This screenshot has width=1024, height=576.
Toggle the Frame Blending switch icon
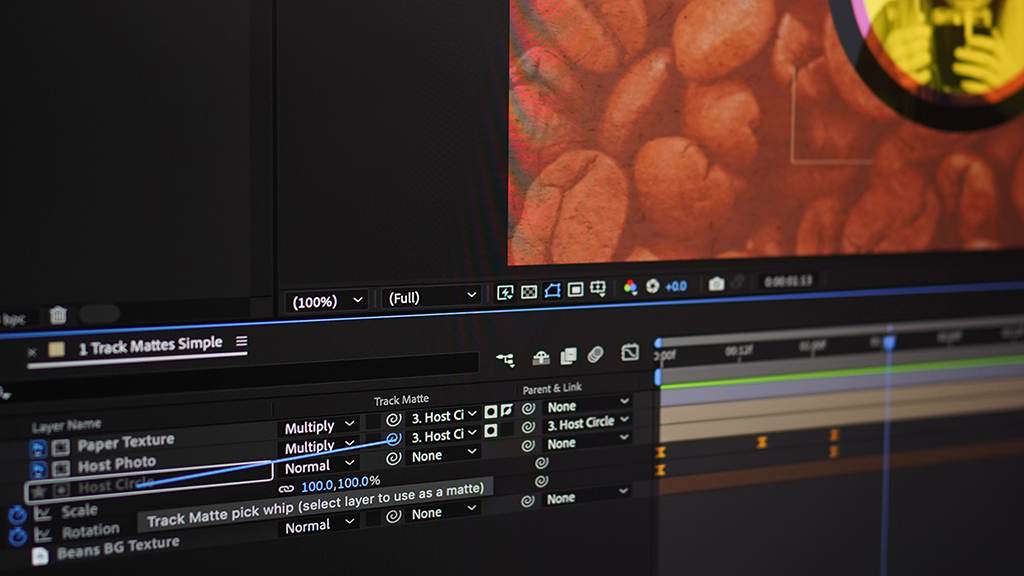tap(569, 355)
